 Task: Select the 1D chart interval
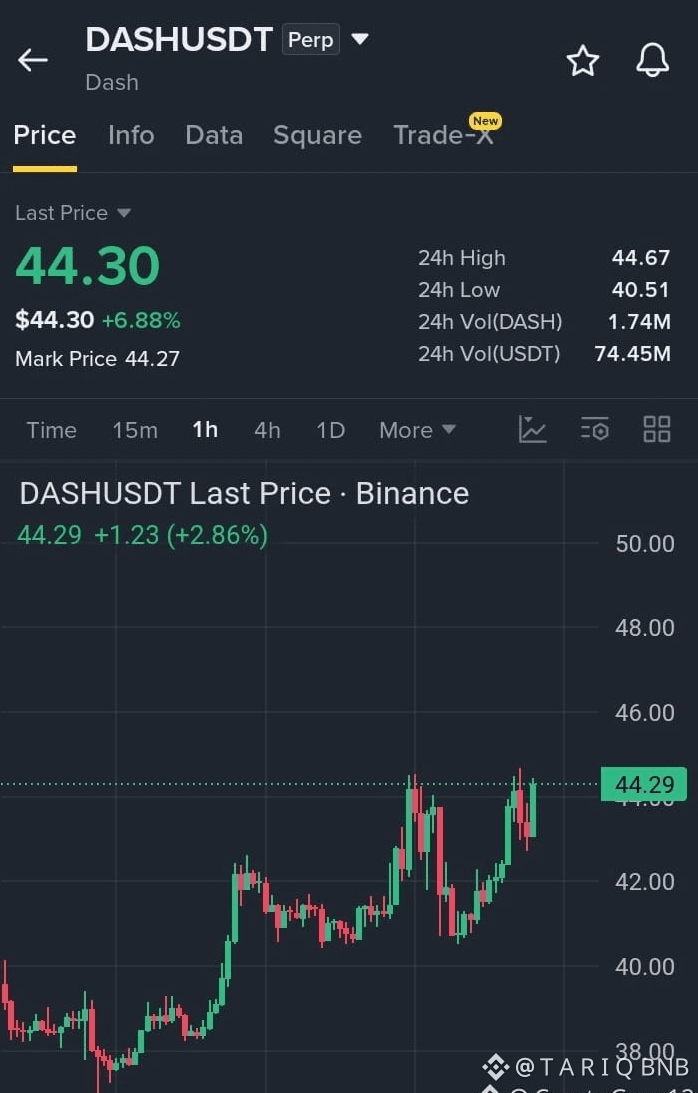click(x=331, y=430)
